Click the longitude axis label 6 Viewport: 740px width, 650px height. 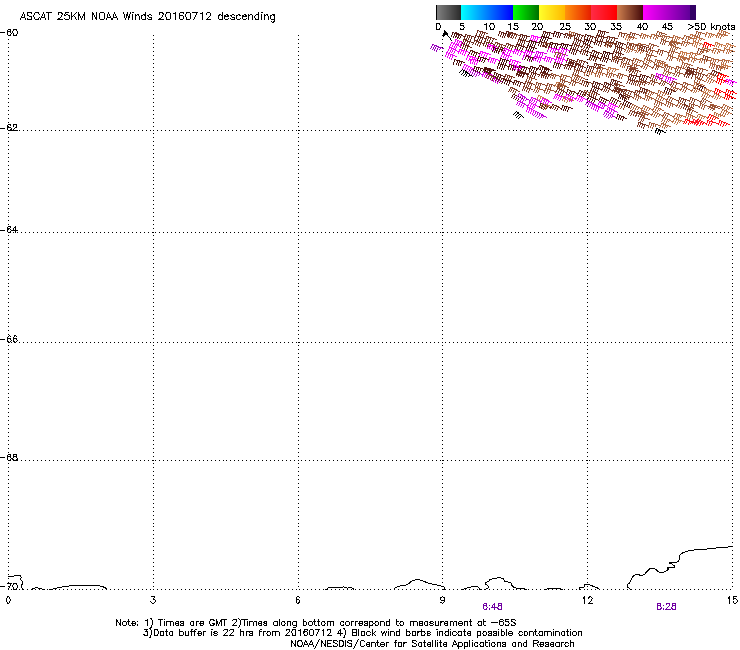(x=298, y=600)
